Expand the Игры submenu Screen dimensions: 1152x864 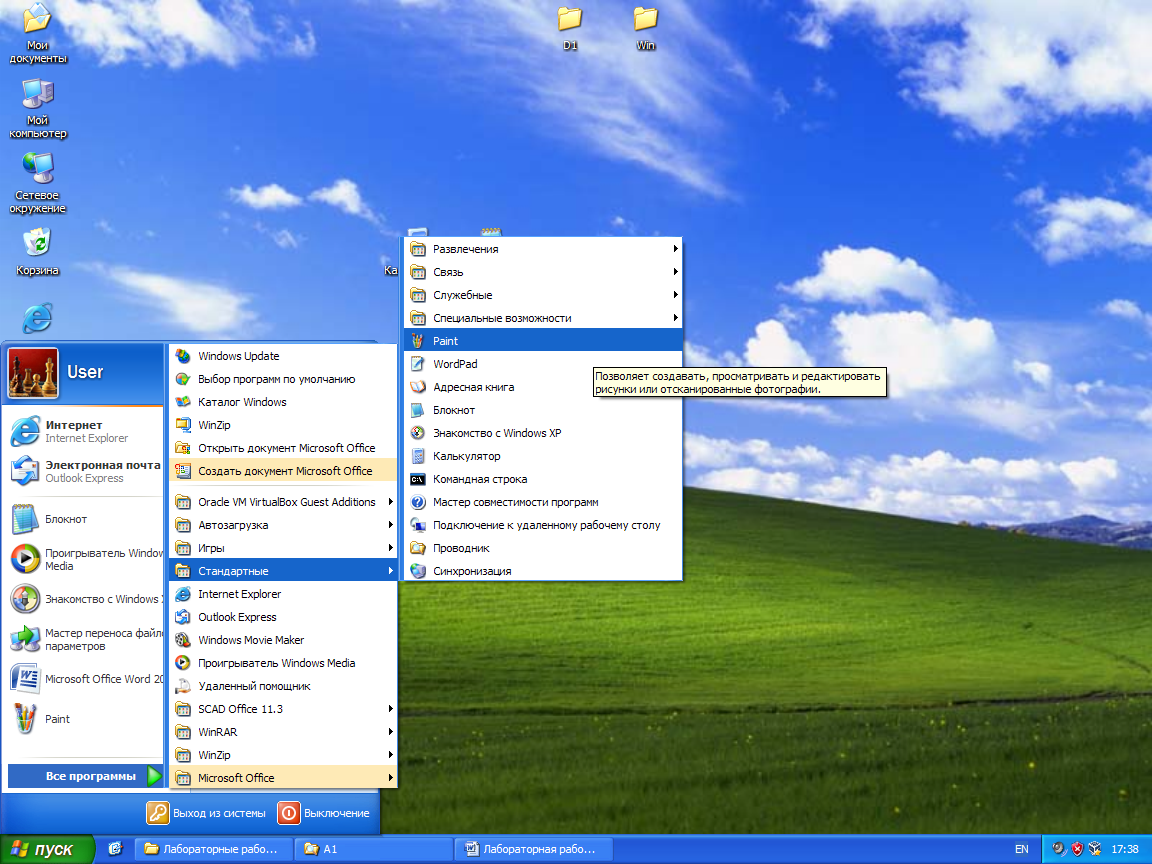tap(284, 548)
